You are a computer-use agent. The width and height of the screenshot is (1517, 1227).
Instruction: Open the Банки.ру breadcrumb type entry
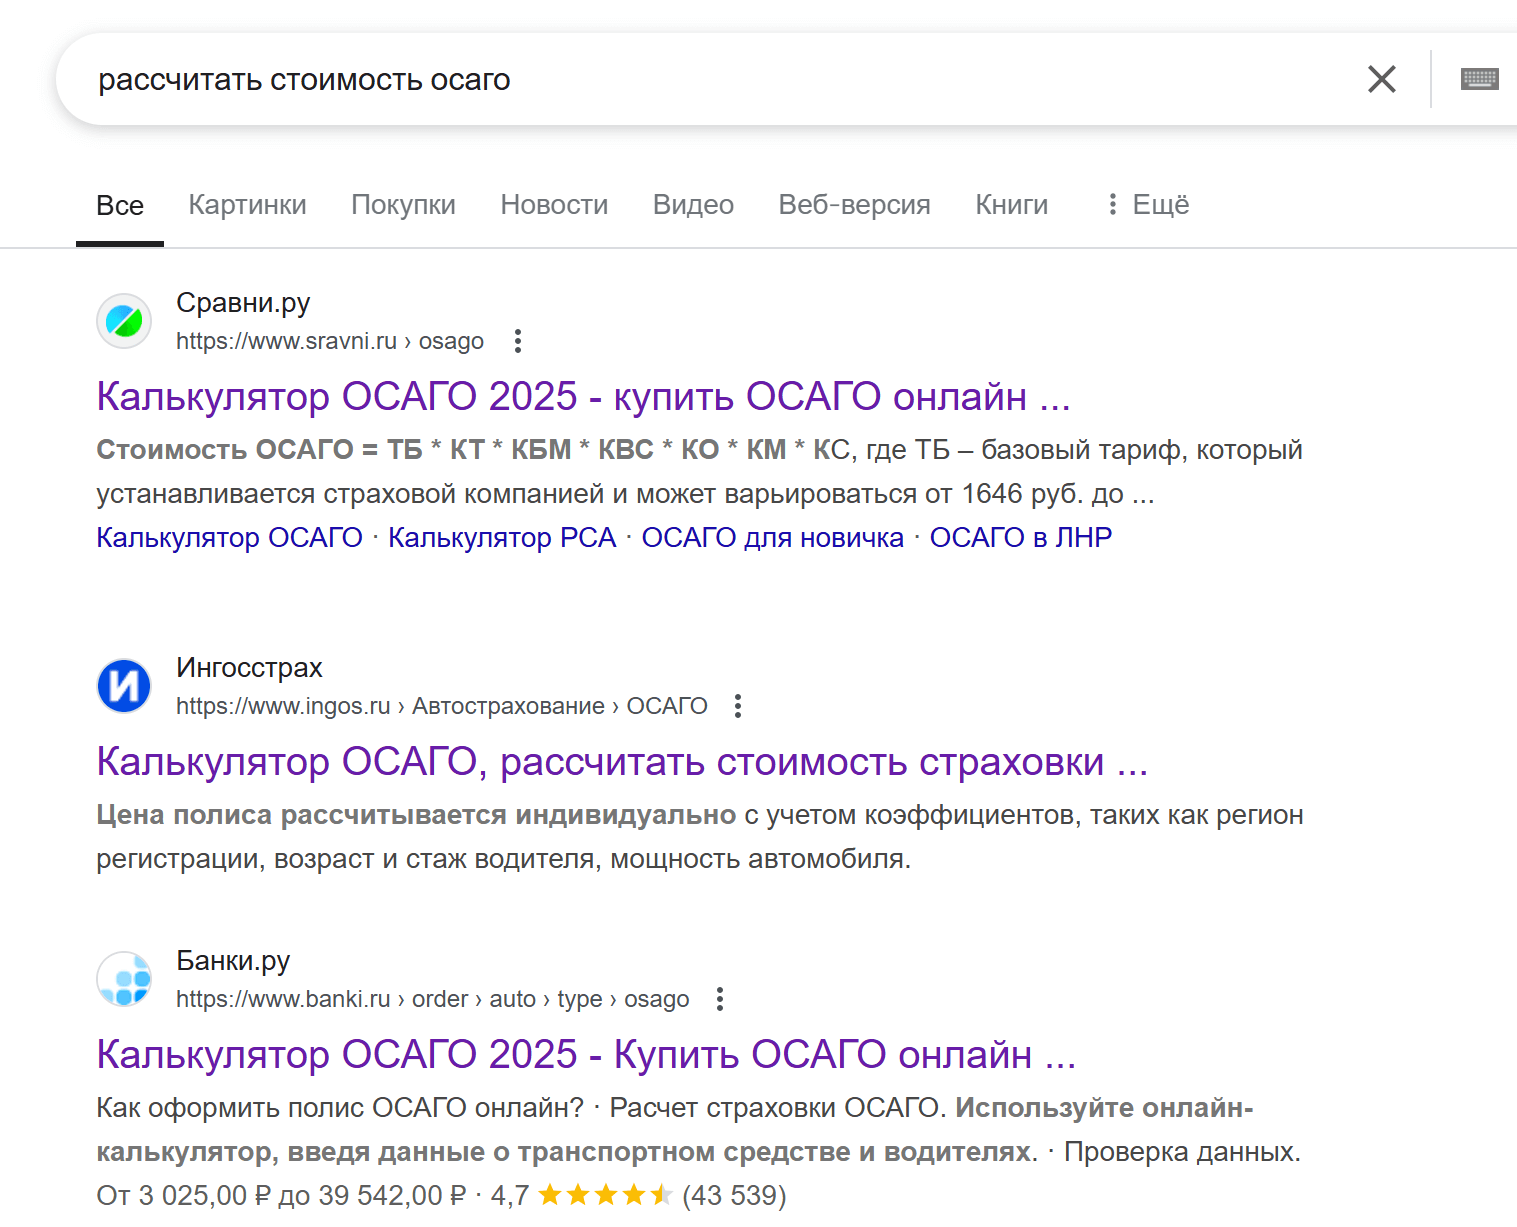[579, 999]
